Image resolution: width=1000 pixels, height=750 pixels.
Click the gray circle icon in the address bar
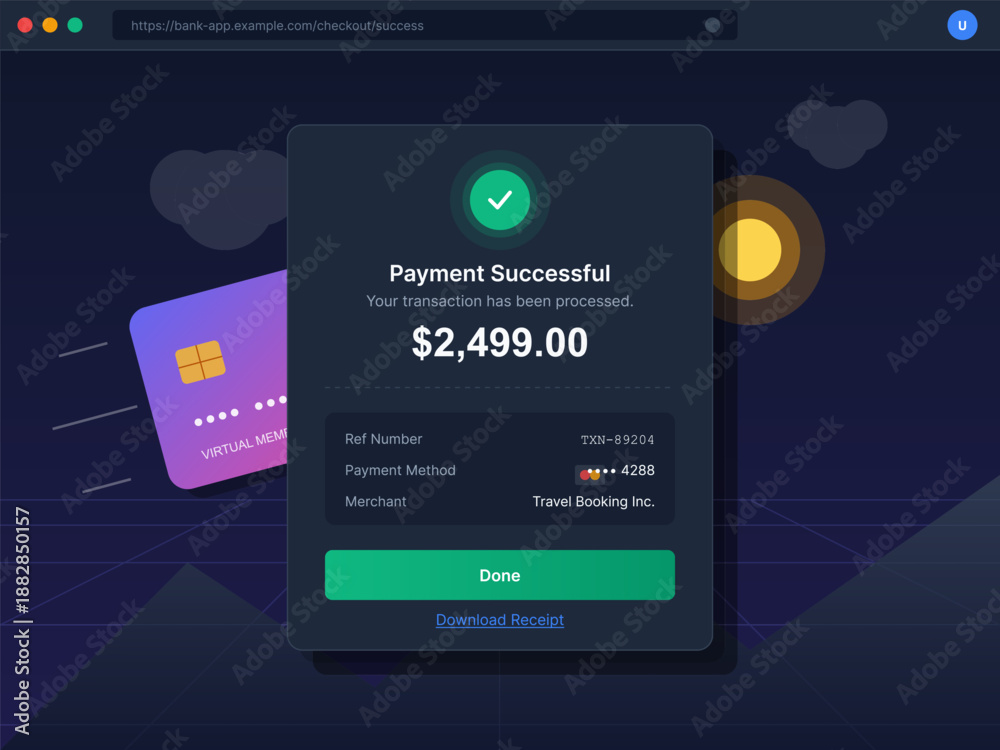712,26
